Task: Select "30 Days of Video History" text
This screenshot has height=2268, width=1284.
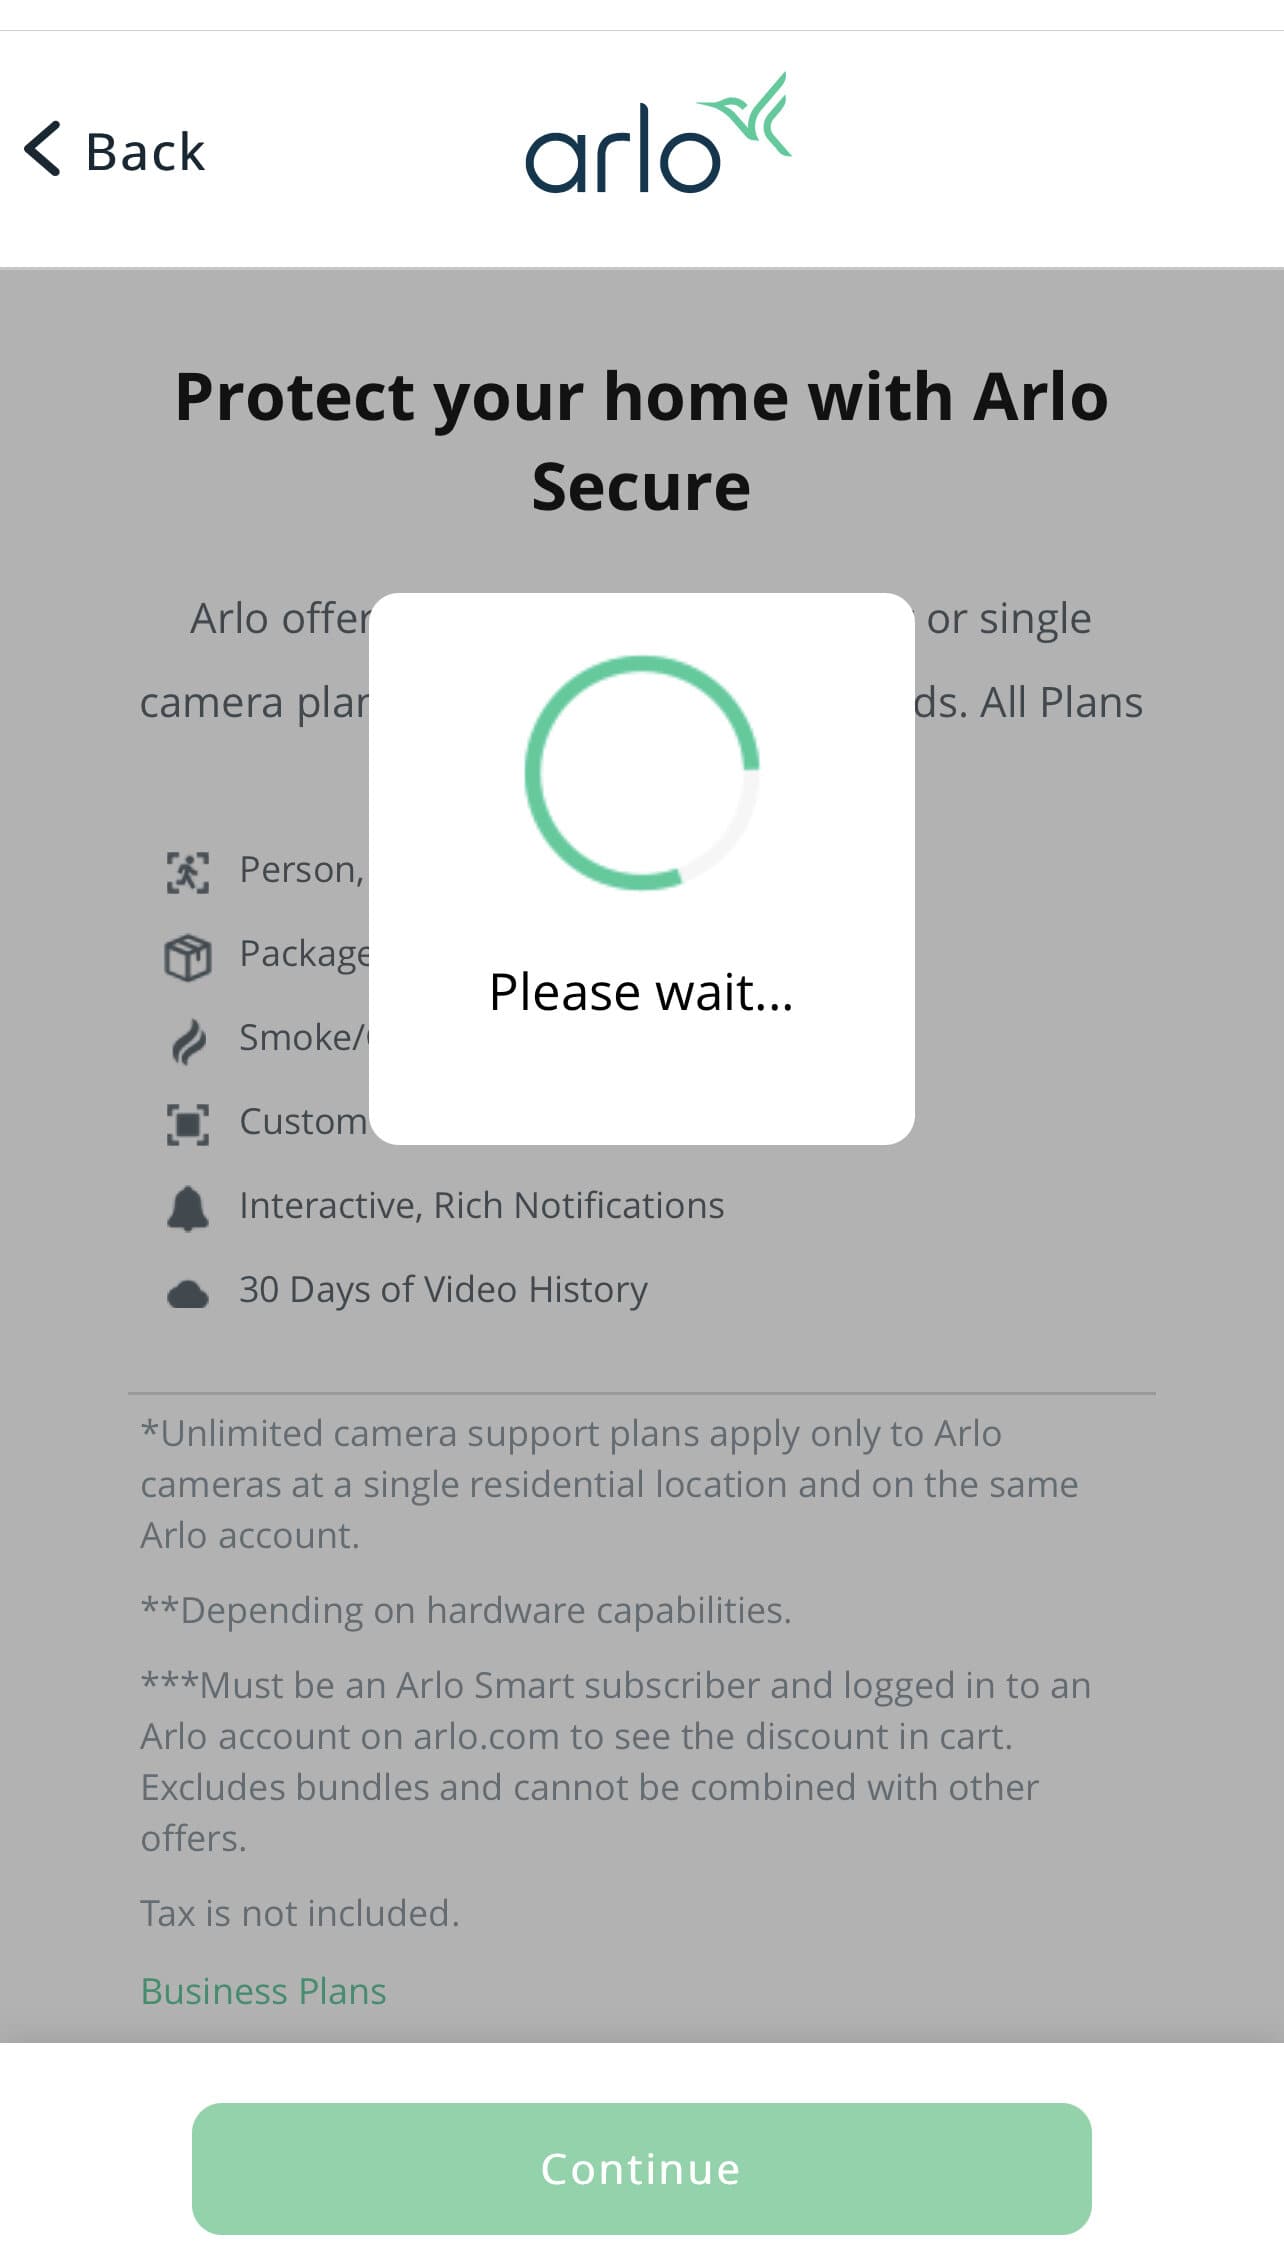Action: point(443,1290)
